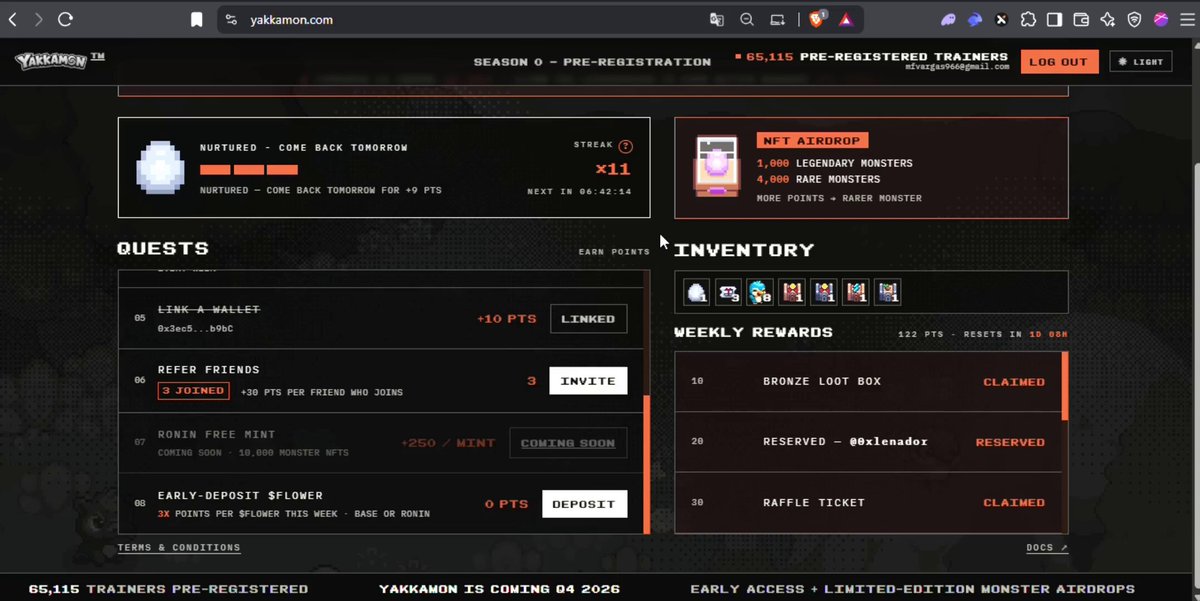Open the browser extensions puzzle icon
This screenshot has height=601, width=1200.
click(x=1027, y=19)
